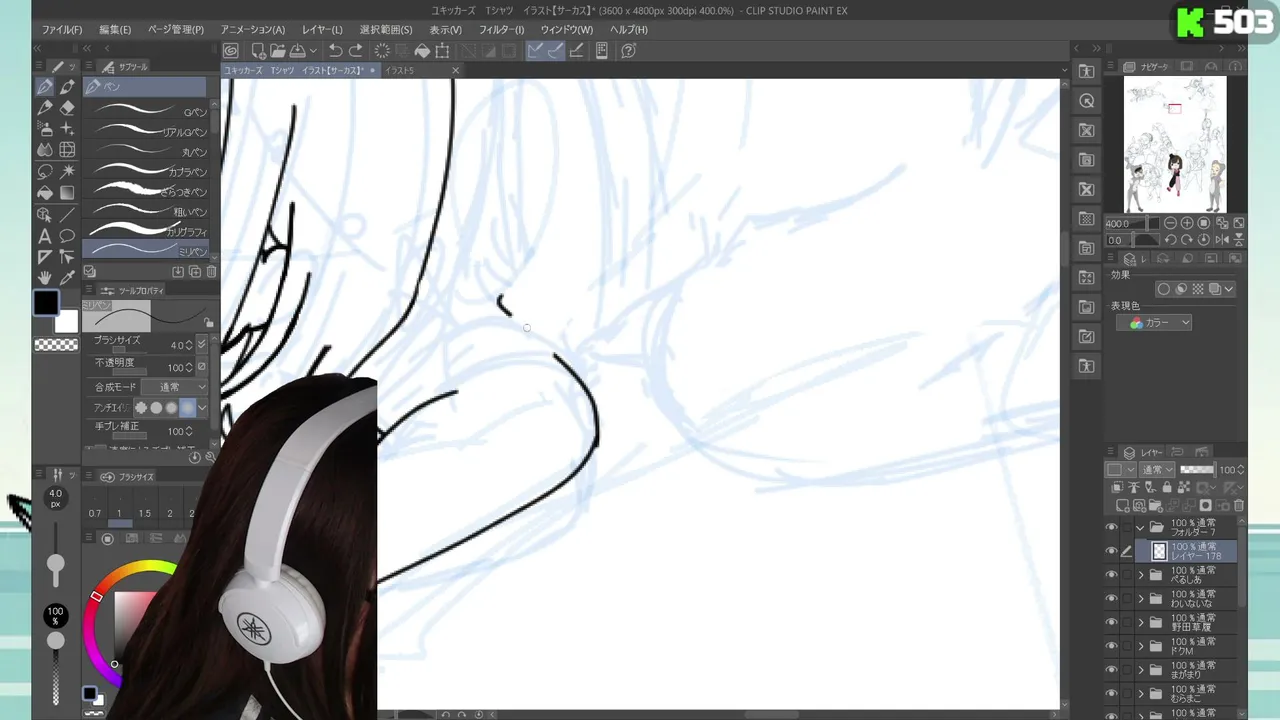
Task: Flip canvas horizontally in Navigator
Action: [1223, 240]
